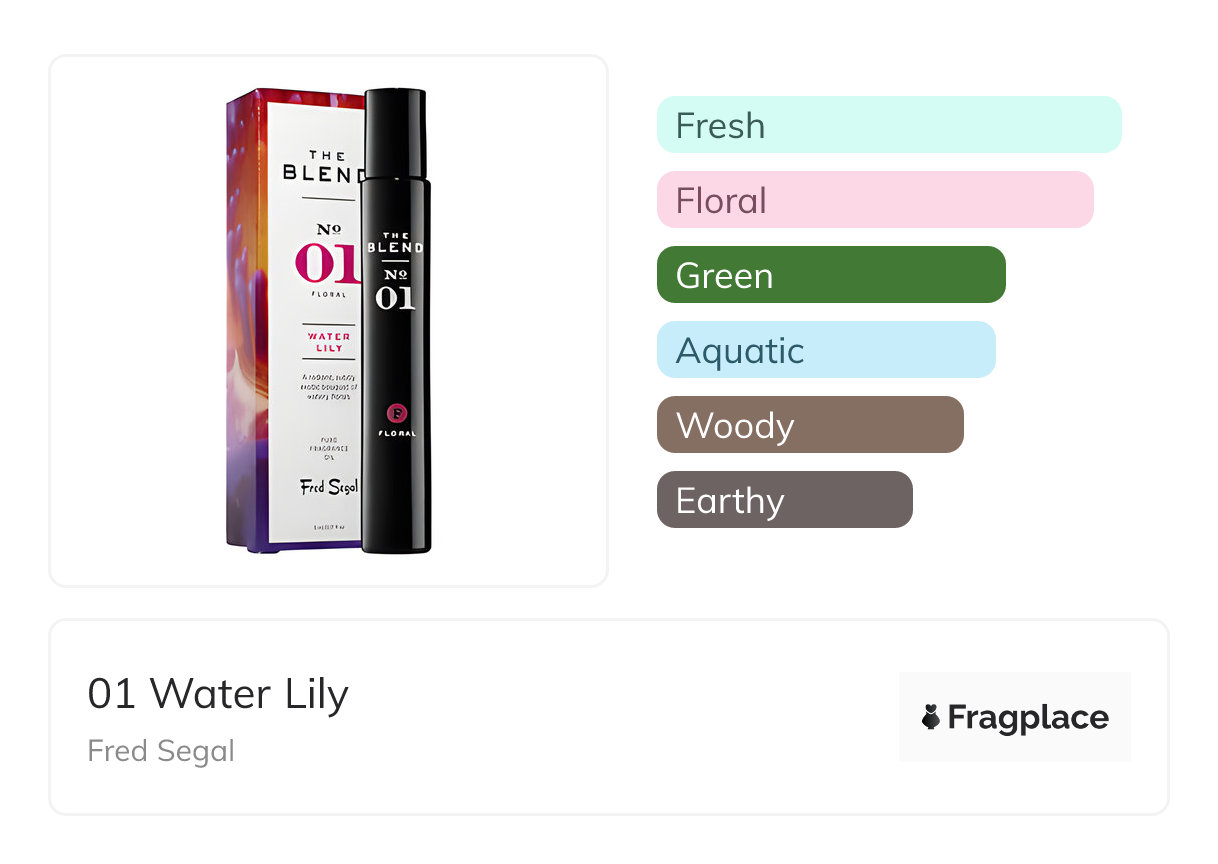
Task: Select the pink Floral accord bar
Action: click(x=874, y=200)
